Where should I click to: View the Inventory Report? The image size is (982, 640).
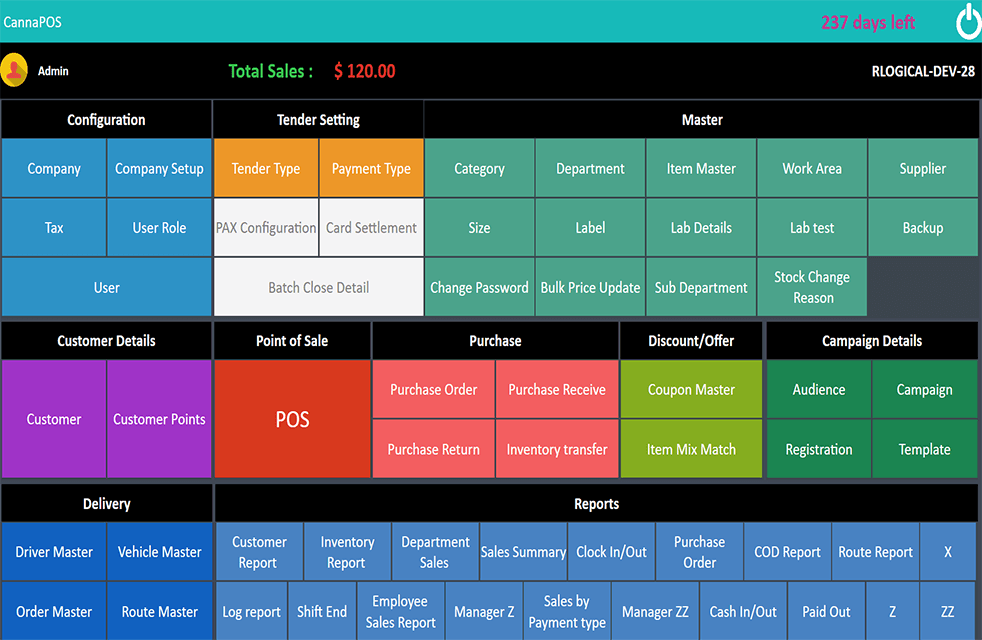point(347,551)
